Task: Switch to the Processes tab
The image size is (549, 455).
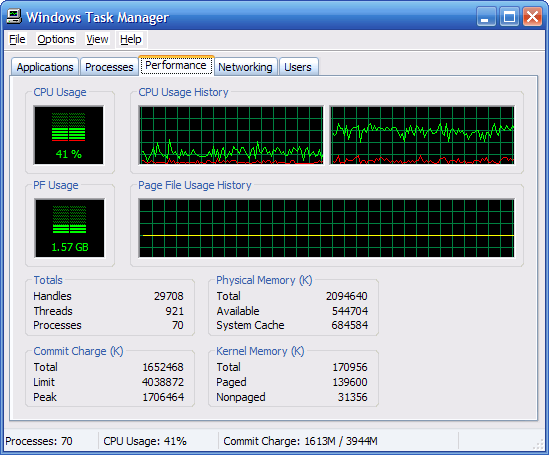Action: (109, 67)
